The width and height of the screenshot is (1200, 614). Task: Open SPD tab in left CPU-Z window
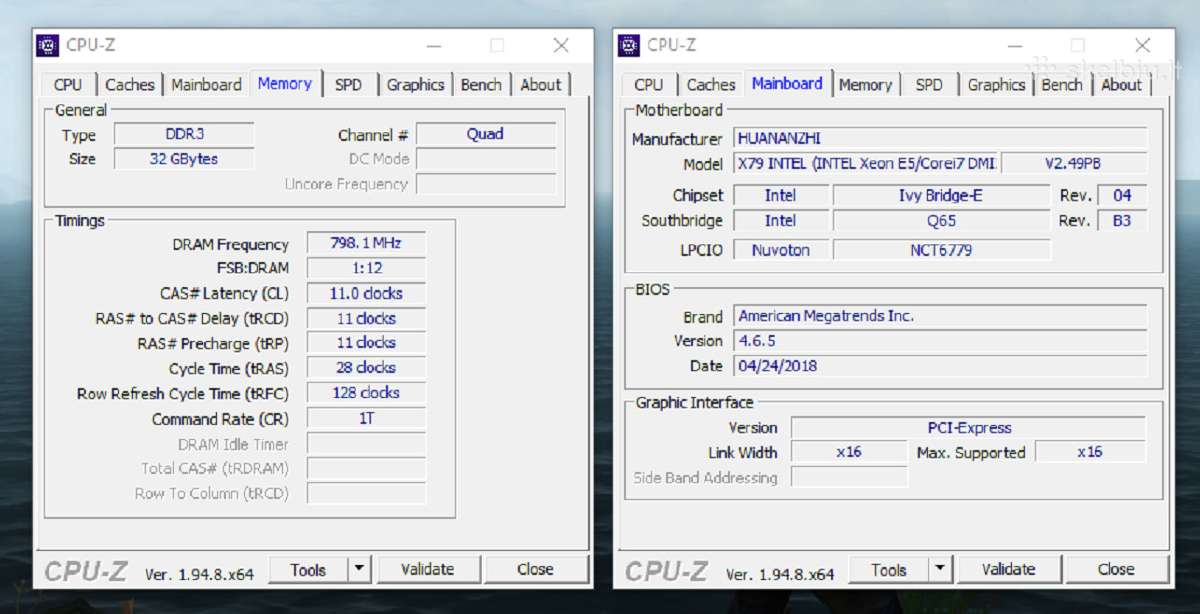348,85
